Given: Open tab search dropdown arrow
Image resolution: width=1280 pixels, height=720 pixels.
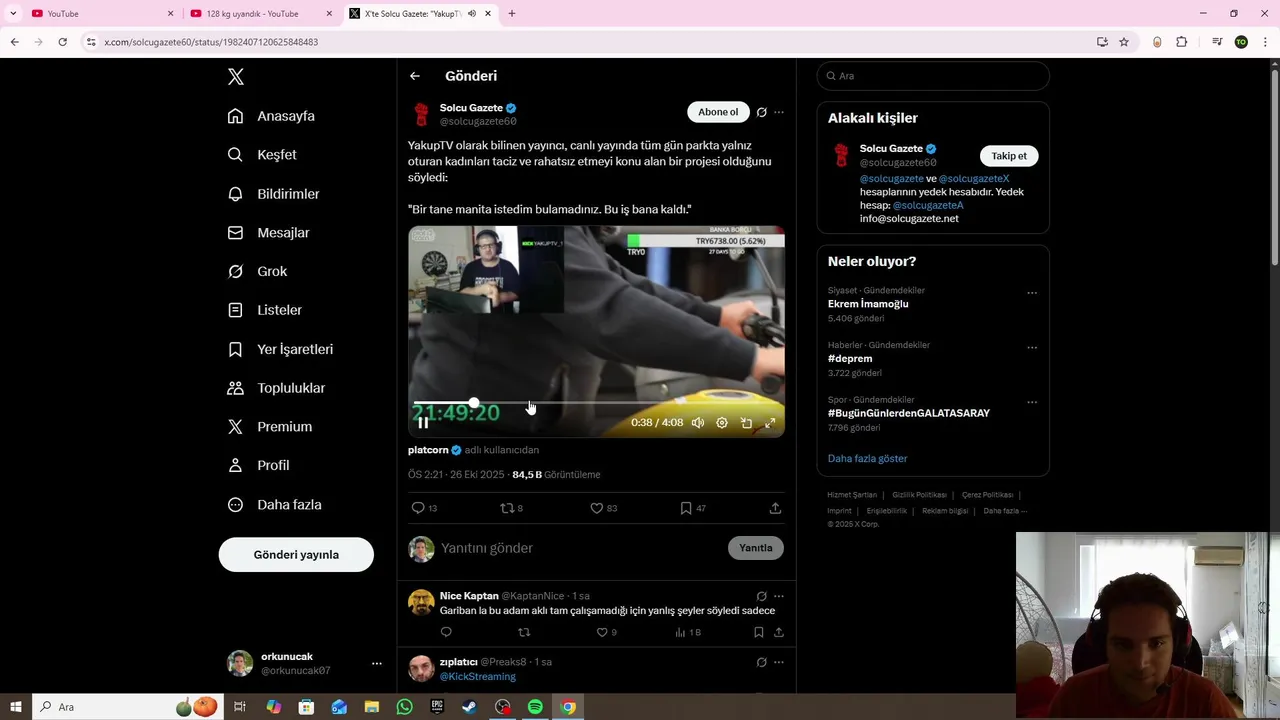Looking at the screenshot, I should coord(12,14).
